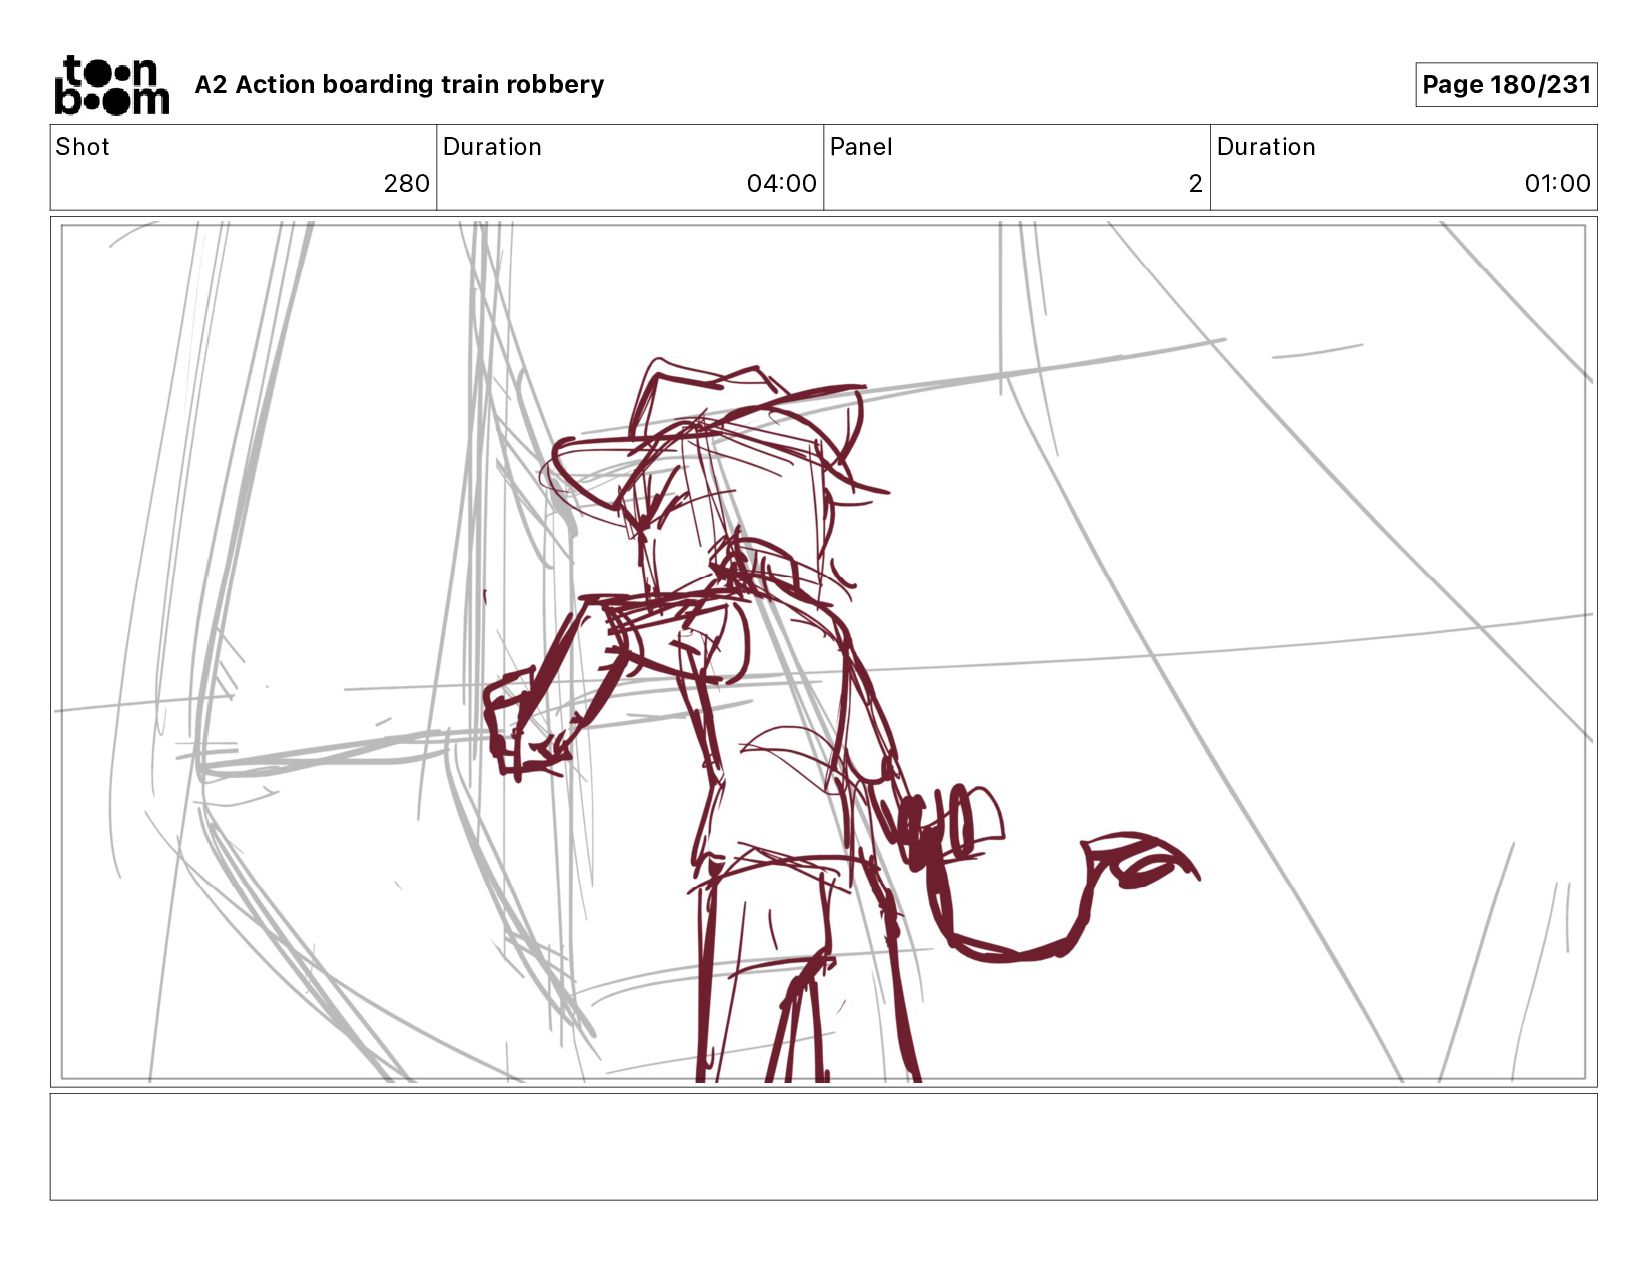Select the shot duration value '04:00'

(781, 184)
